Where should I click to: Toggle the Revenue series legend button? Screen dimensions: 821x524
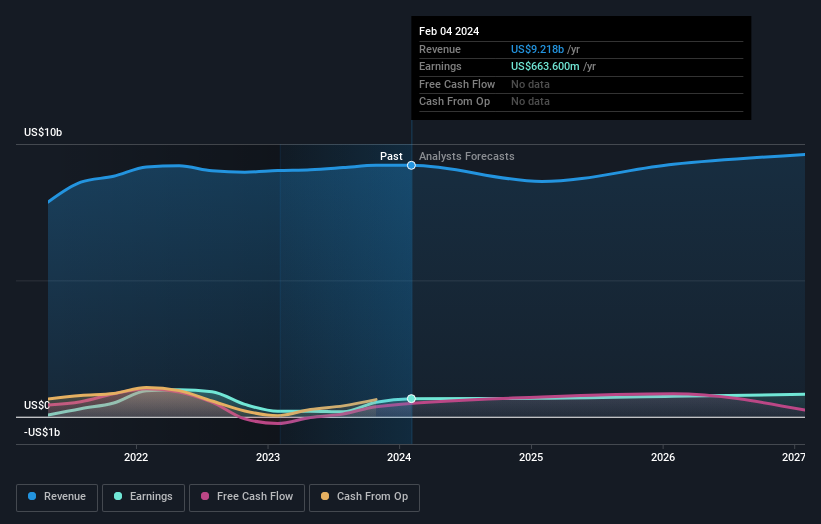[x=57, y=497]
